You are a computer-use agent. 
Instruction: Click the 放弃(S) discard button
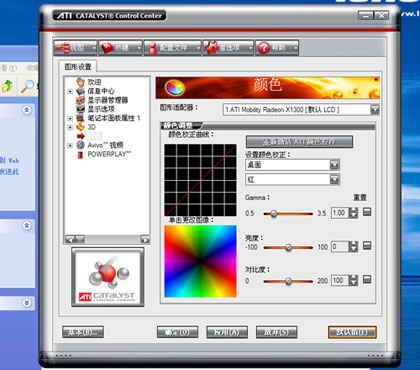(276, 332)
